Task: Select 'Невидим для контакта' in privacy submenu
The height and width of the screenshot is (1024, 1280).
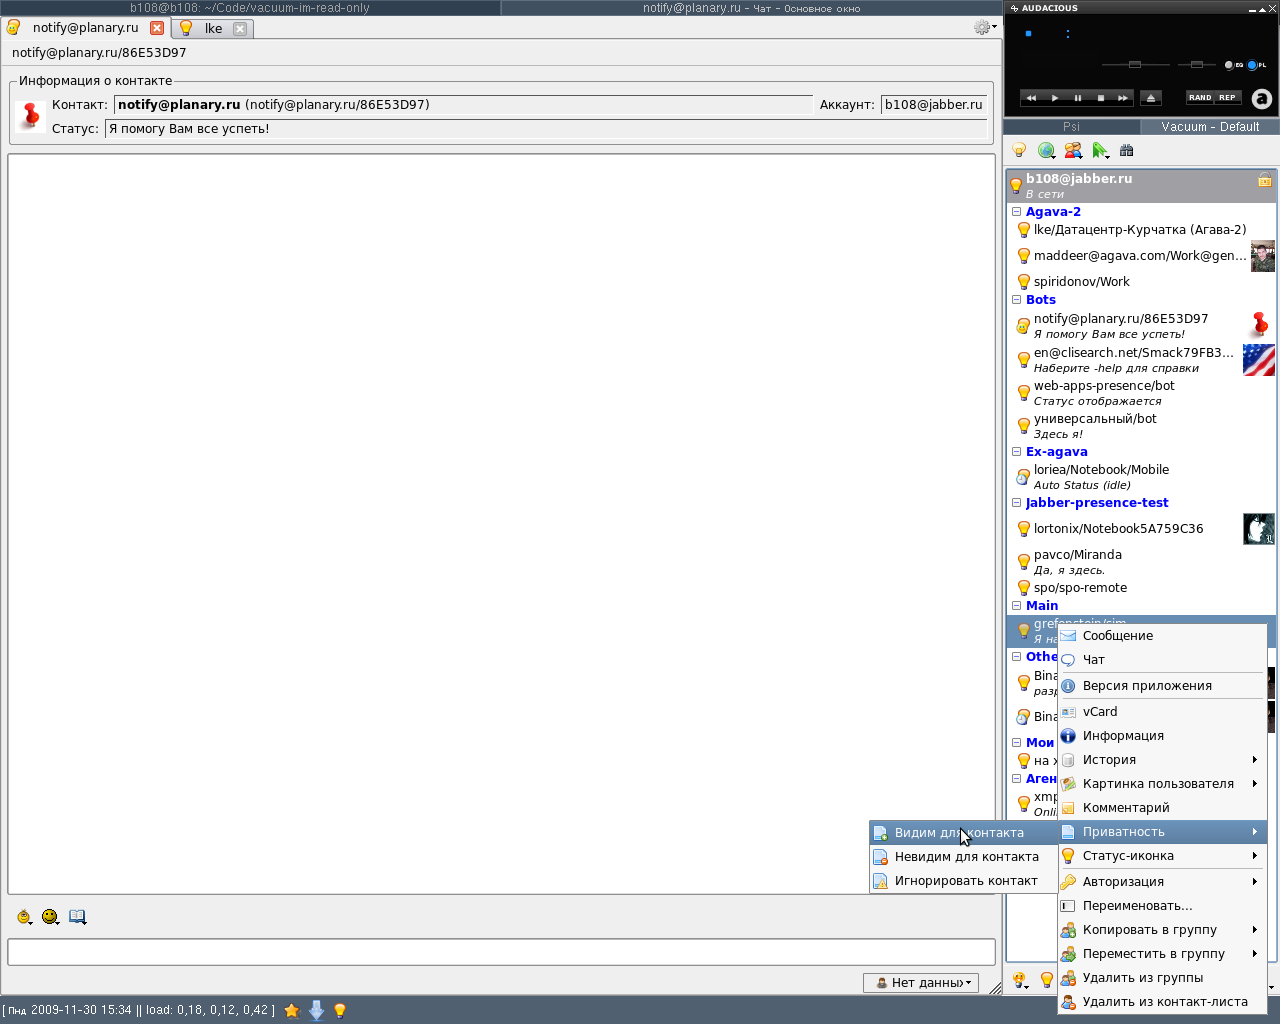Action: 966,857
